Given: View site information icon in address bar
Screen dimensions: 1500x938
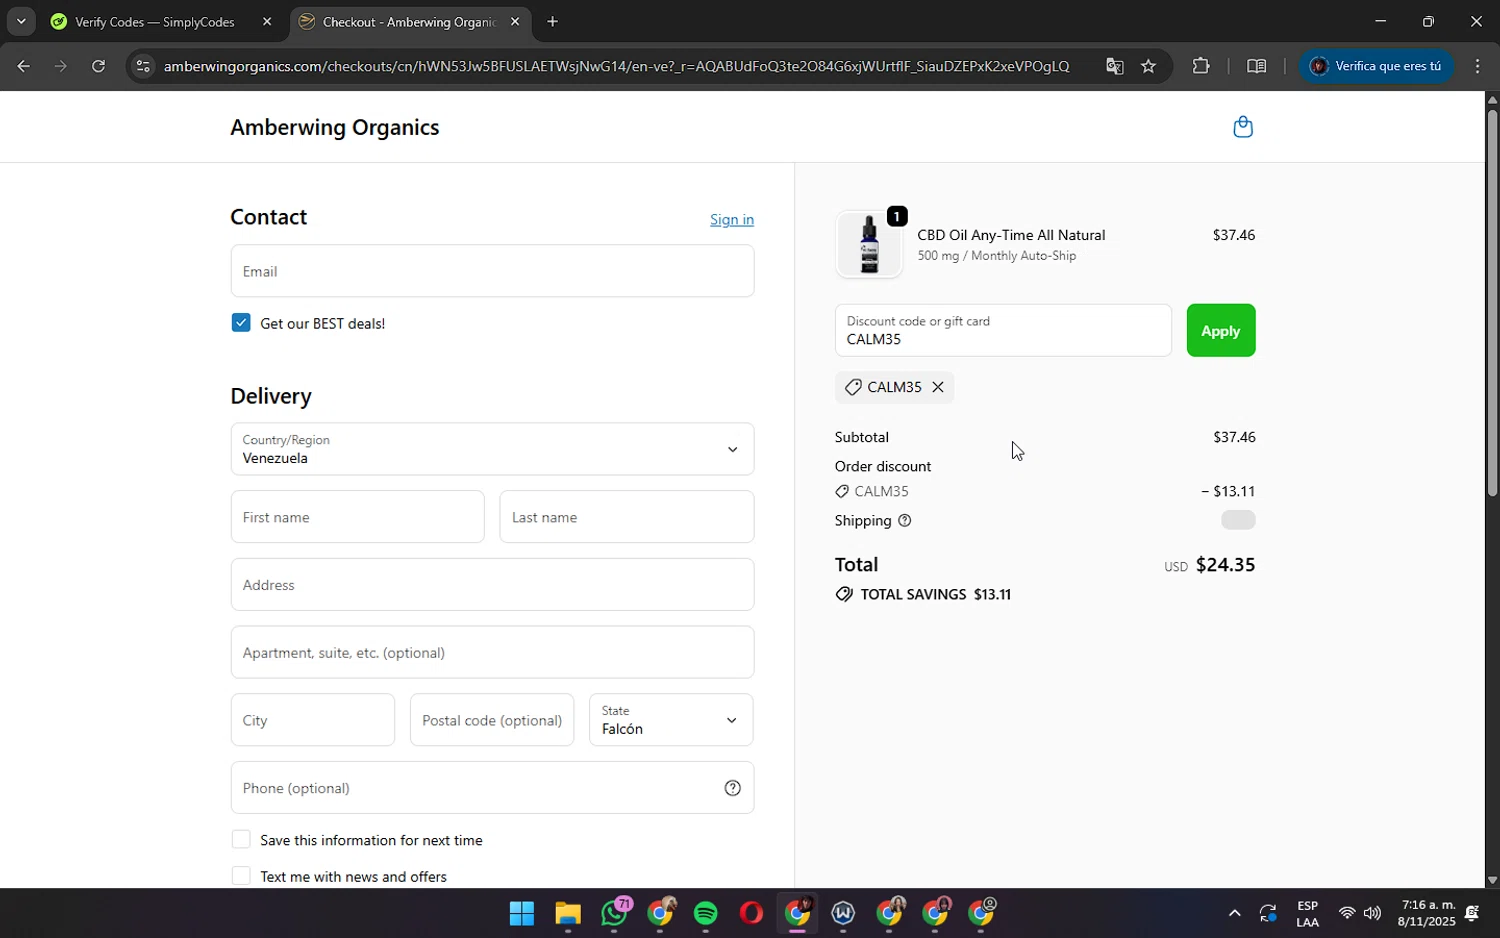Looking at the screenshot, I should pyautogui.click(x=143, y=66).
